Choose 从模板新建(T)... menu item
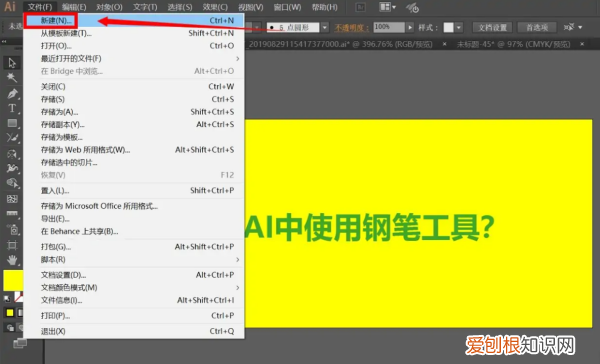This screenshot has width=600, height=364. tap(134, 33)
